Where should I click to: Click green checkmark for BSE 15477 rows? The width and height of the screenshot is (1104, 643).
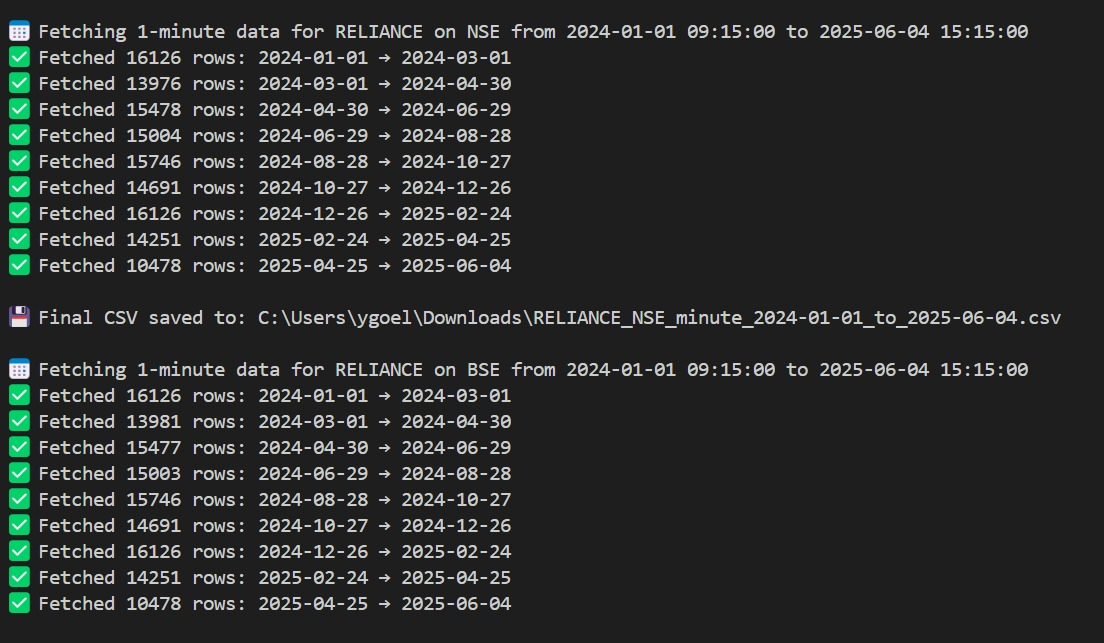[x=19, y=447]
